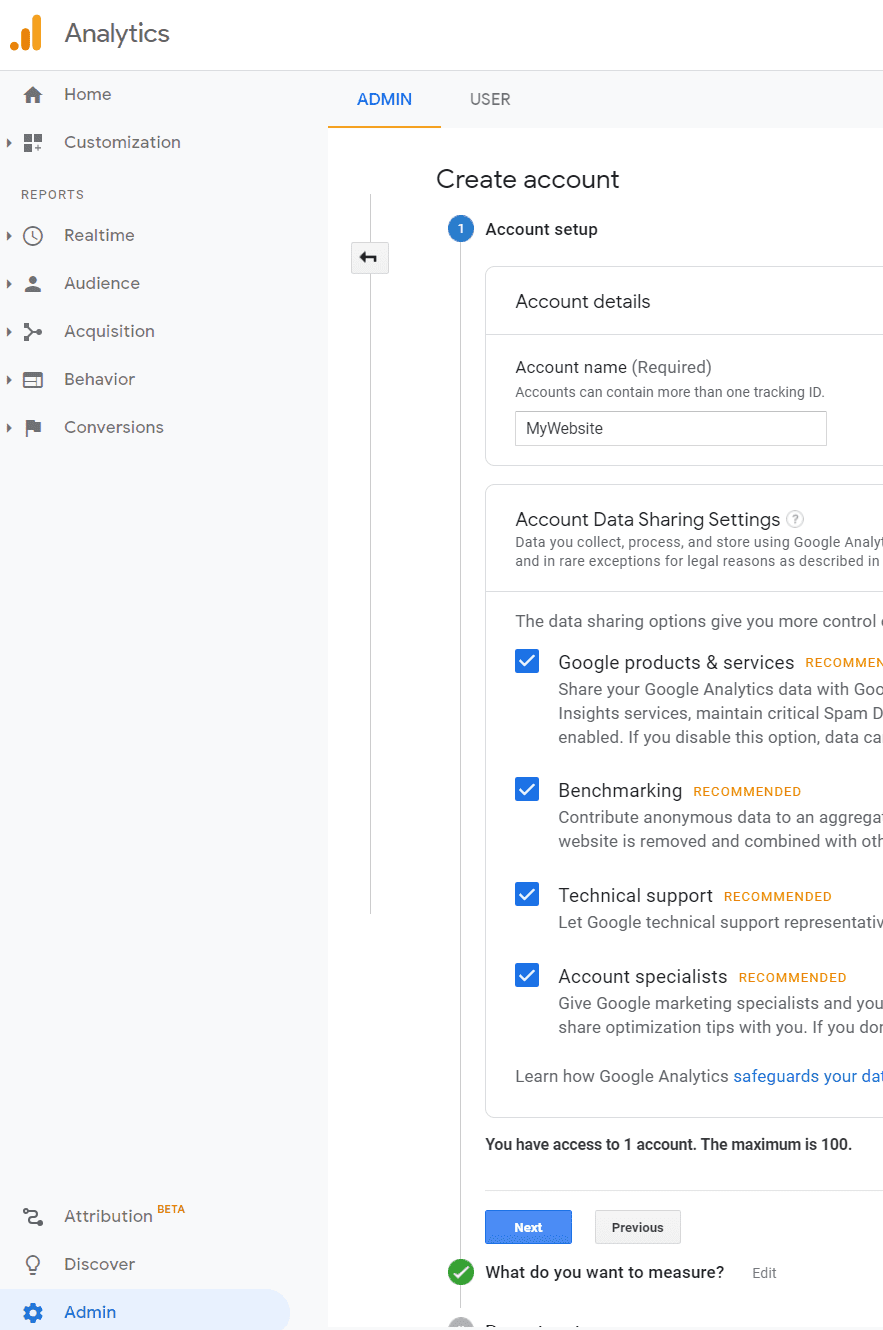The width and height of the screenshot is (883, 1330).
Task: Click Edit next to measure step
Action: click(764, 1273)
